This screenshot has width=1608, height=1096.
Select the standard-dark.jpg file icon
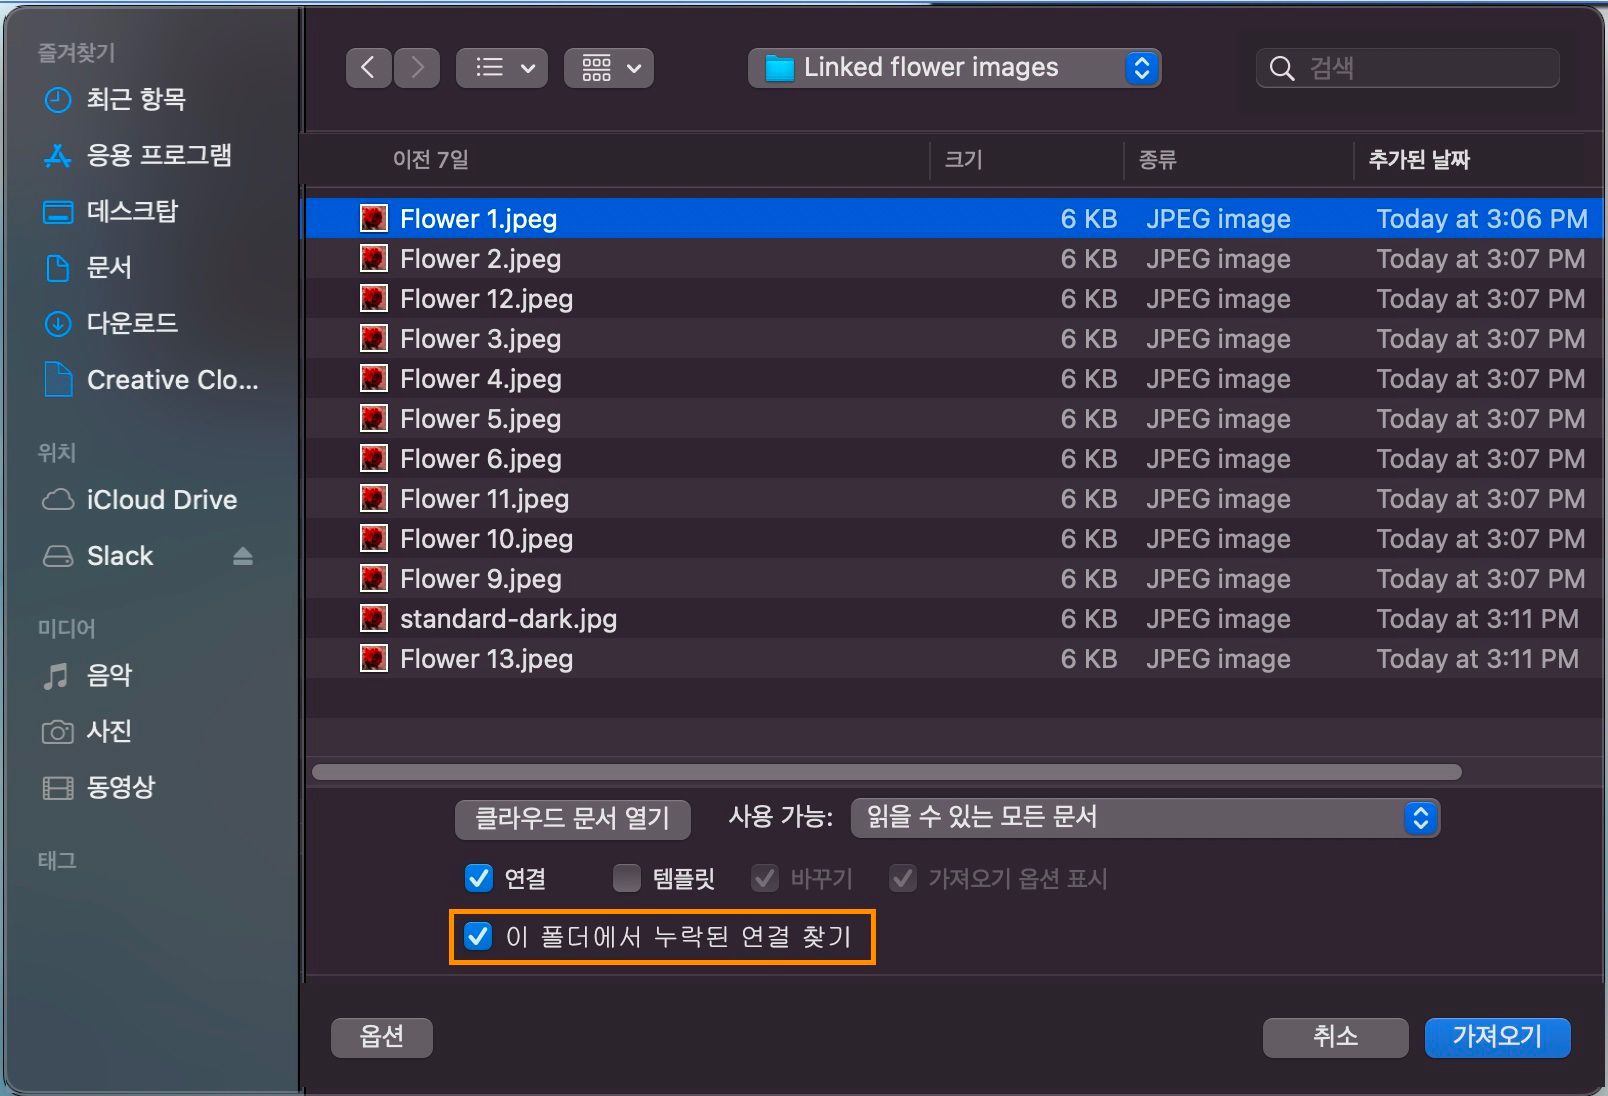[x=374, y=619]
